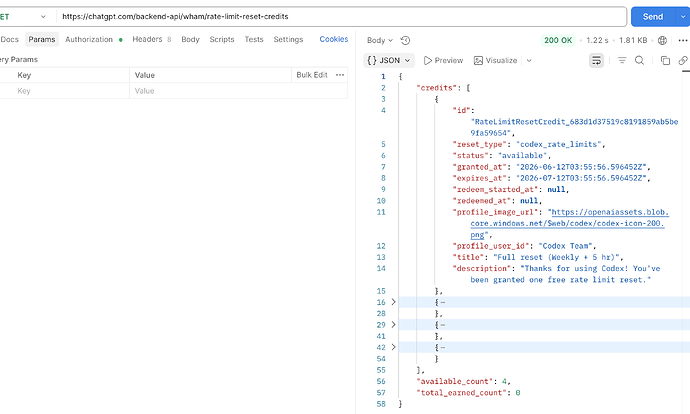The width and height of the screenshot is (690, 414).
Task: Search within the response body
Action: [x=639, y=60]
